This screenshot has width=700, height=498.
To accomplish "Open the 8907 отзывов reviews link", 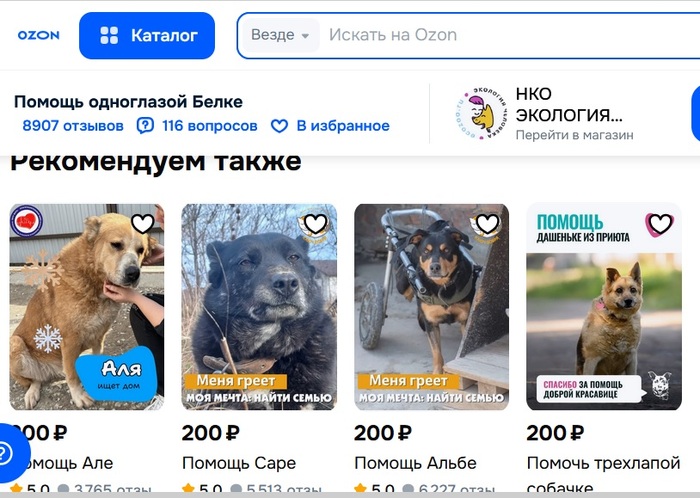I will pyautogui.click(x=73, y=126).
